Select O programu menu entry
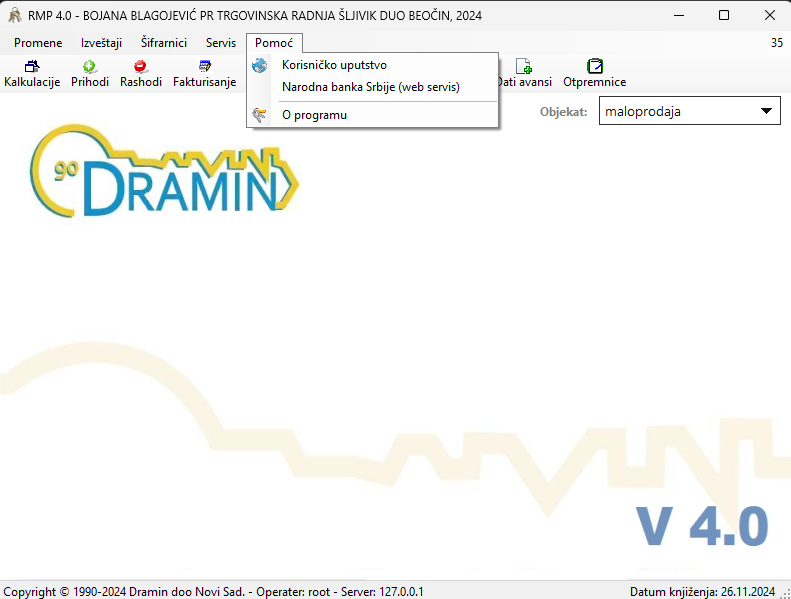The image size is (791, 599). [x=372, y=115]
